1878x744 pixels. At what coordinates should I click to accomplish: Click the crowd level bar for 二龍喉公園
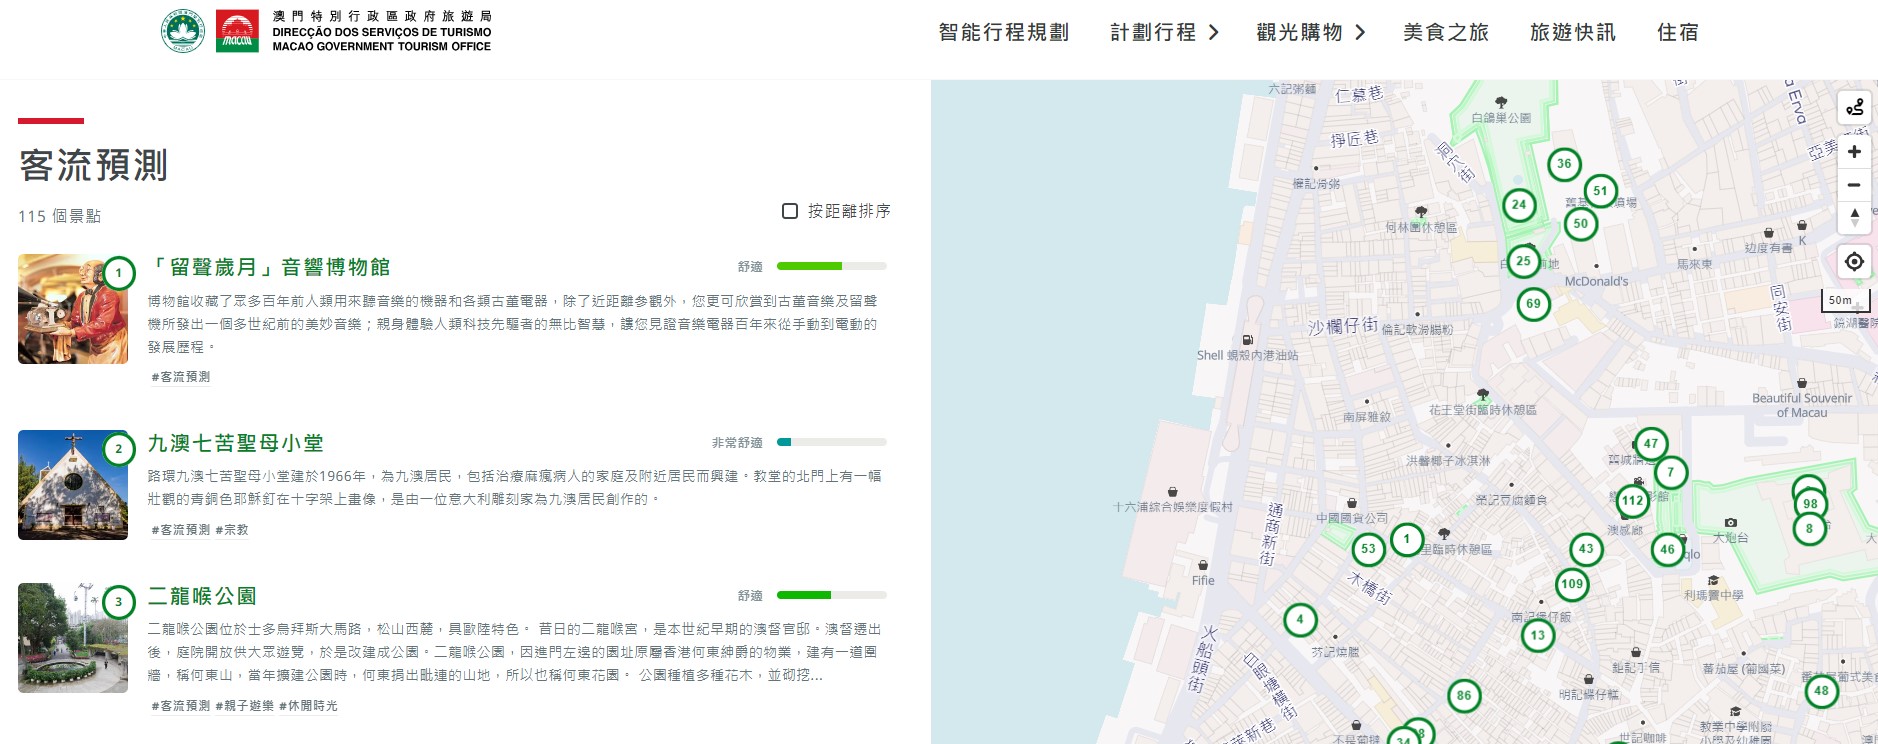pyautogui.click(x=831, y=595)
